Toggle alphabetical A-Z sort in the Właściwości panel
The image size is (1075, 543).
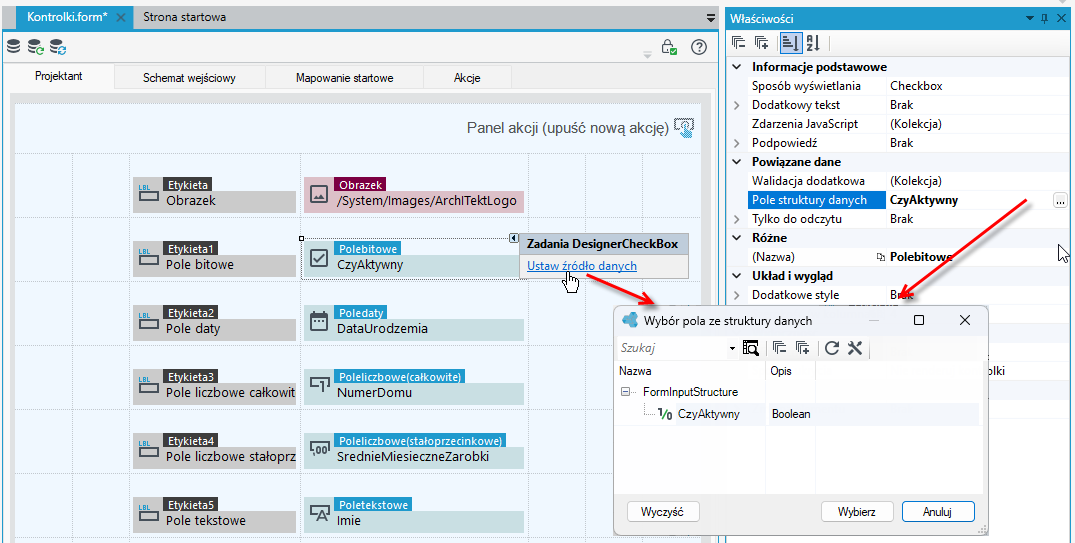click(813, 43)
